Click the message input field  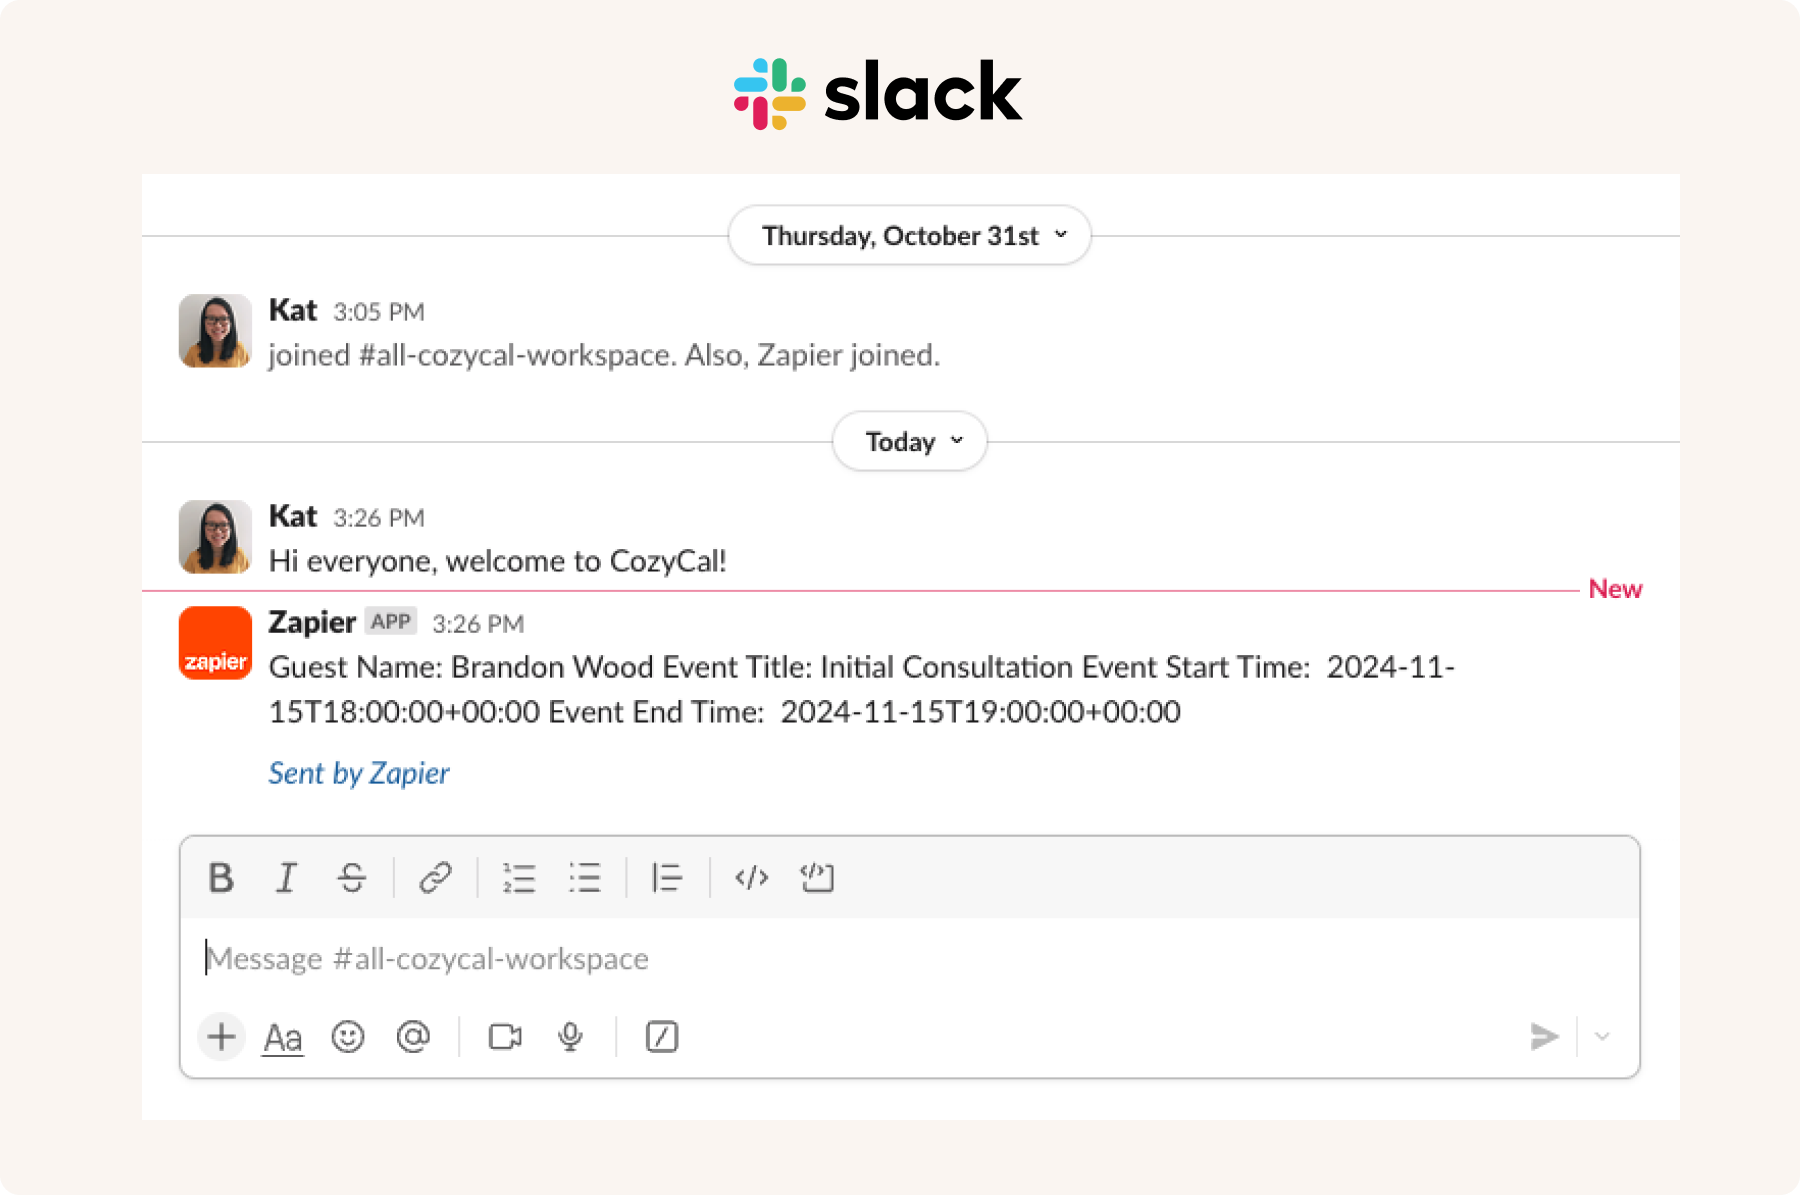coord(700,958)
